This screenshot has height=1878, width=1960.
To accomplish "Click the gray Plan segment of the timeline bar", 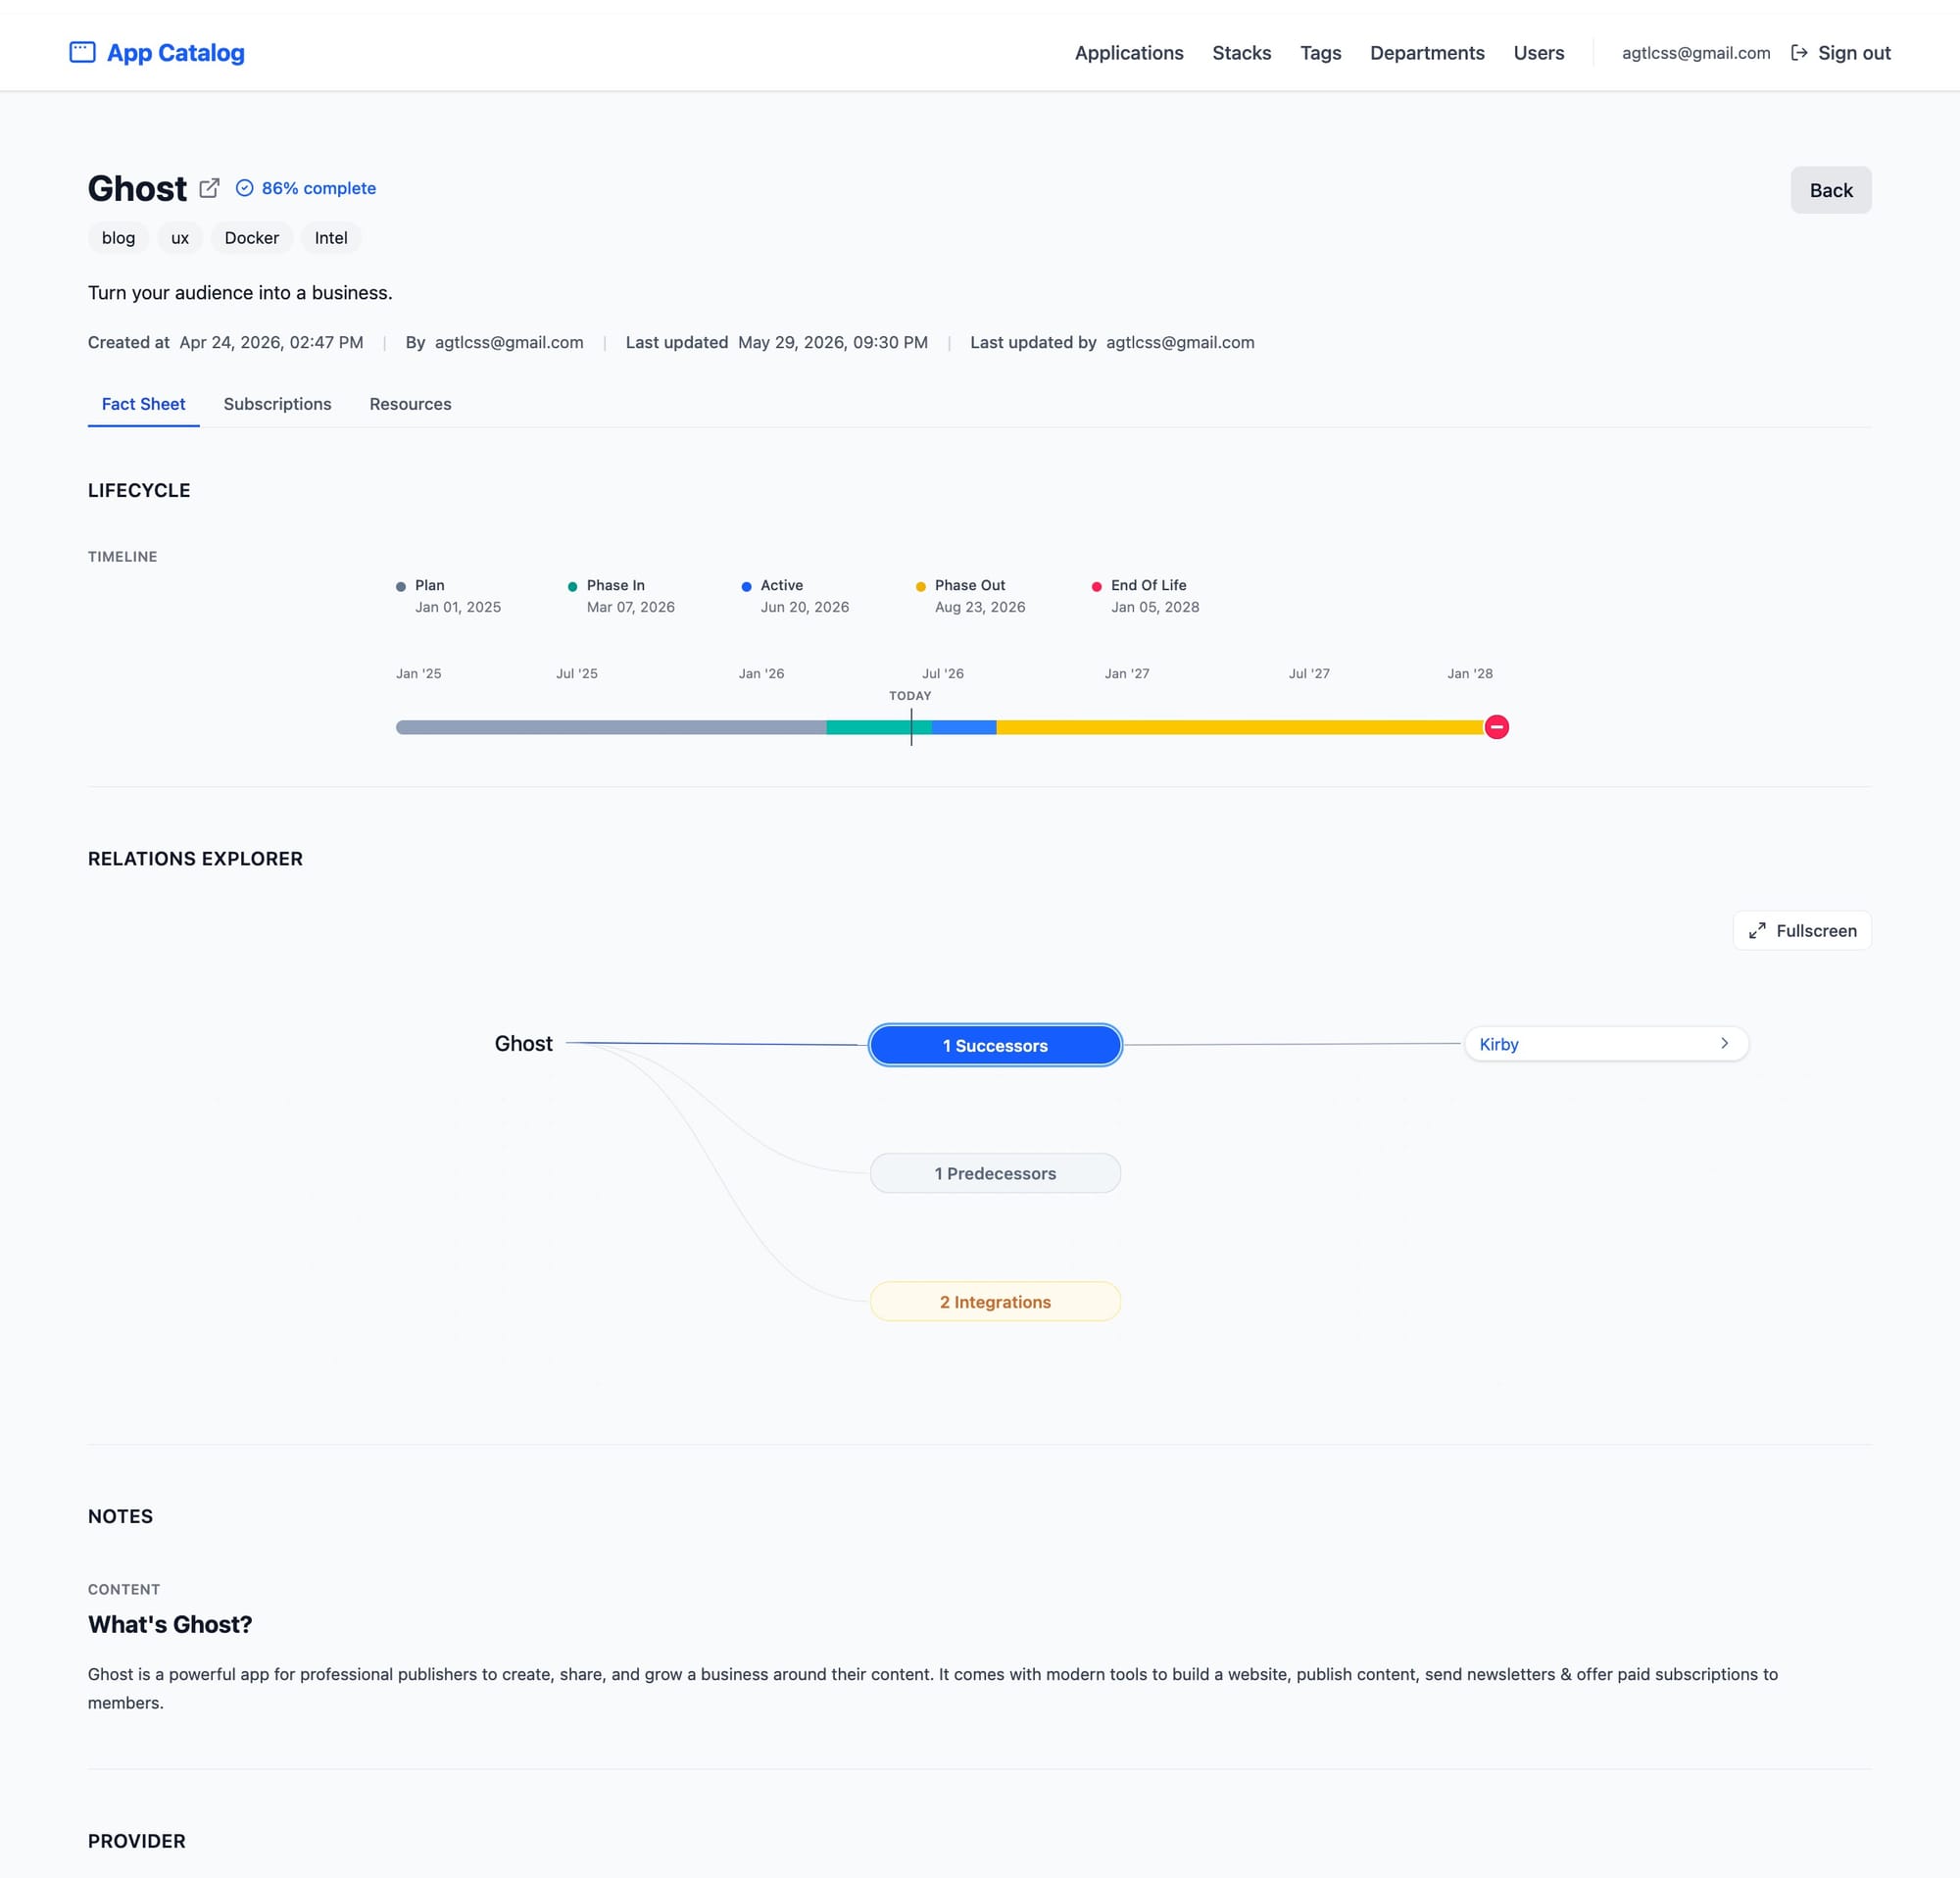I will coord(611,727).
